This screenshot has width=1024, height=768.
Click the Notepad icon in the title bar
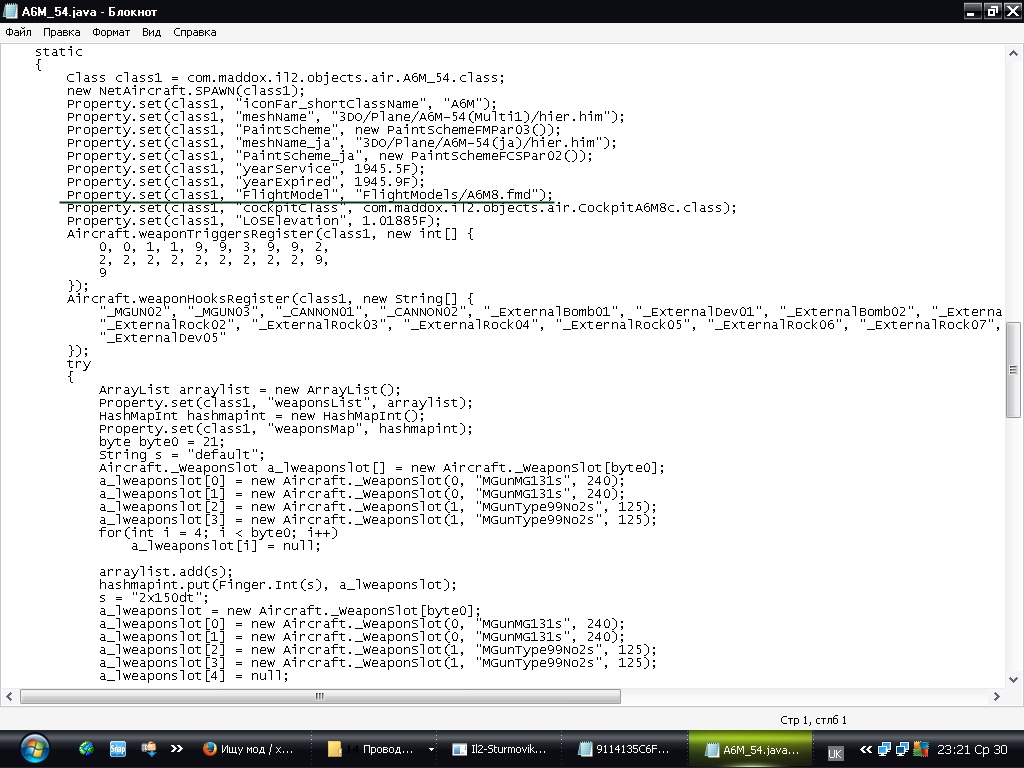point(10,11)
